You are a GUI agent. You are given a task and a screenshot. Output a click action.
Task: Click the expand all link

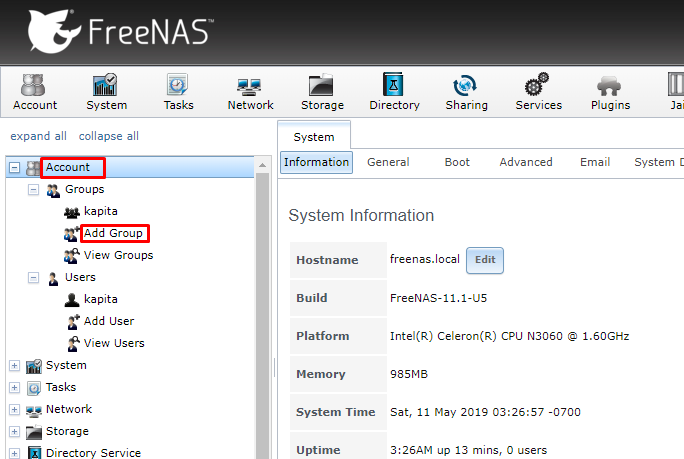click(38, 136)
